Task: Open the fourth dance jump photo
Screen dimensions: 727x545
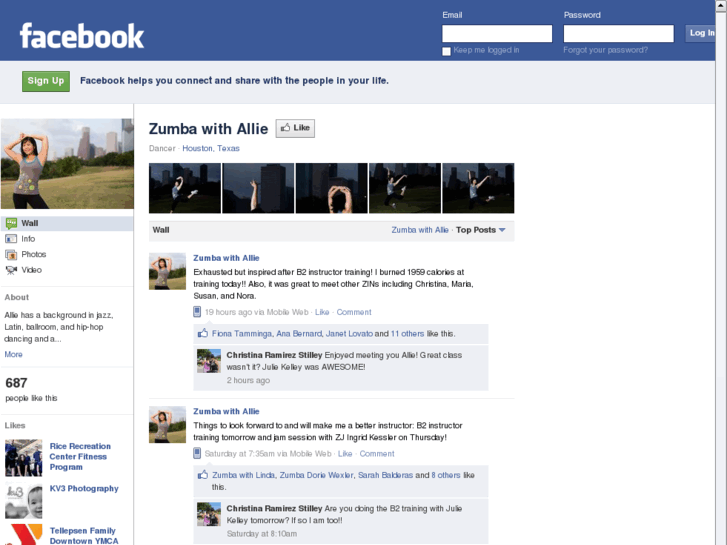Action: (x=405, y=188)
